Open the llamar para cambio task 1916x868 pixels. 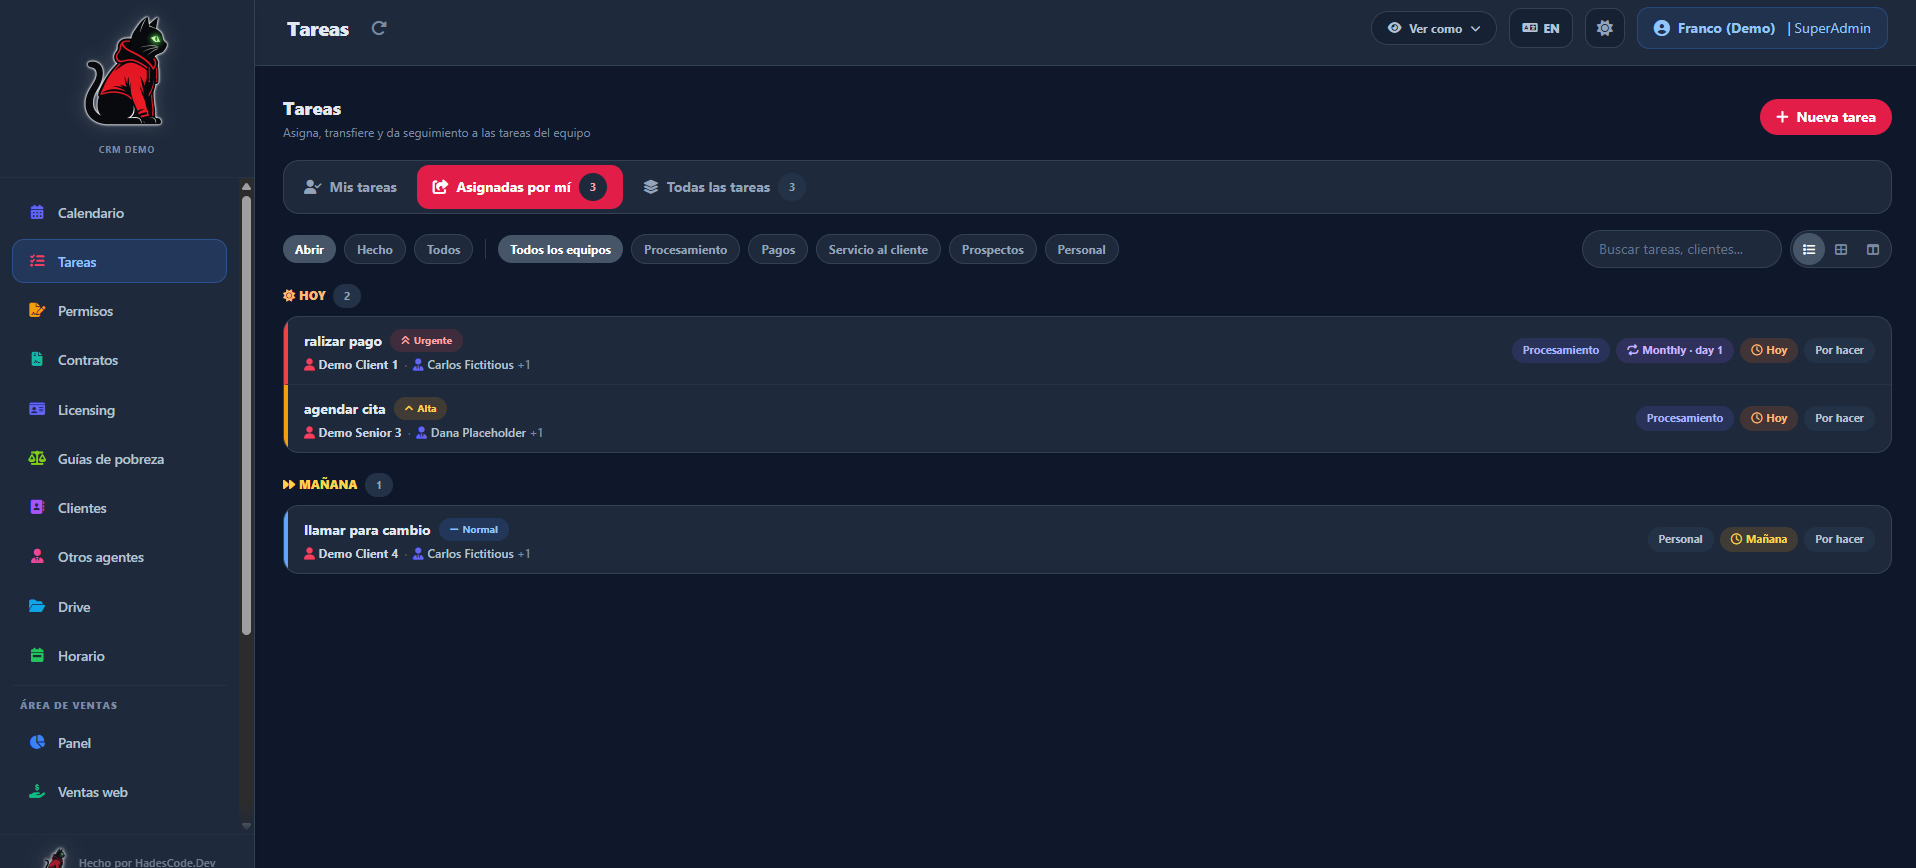(1087, 539)
